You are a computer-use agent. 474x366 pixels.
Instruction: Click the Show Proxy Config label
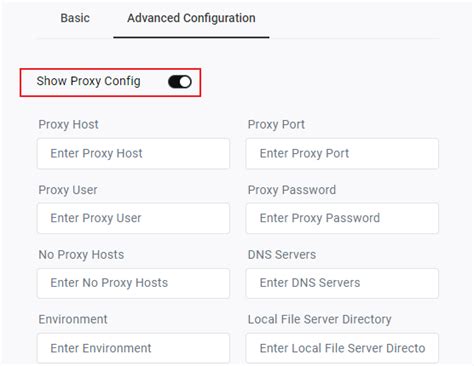[88, 81]
